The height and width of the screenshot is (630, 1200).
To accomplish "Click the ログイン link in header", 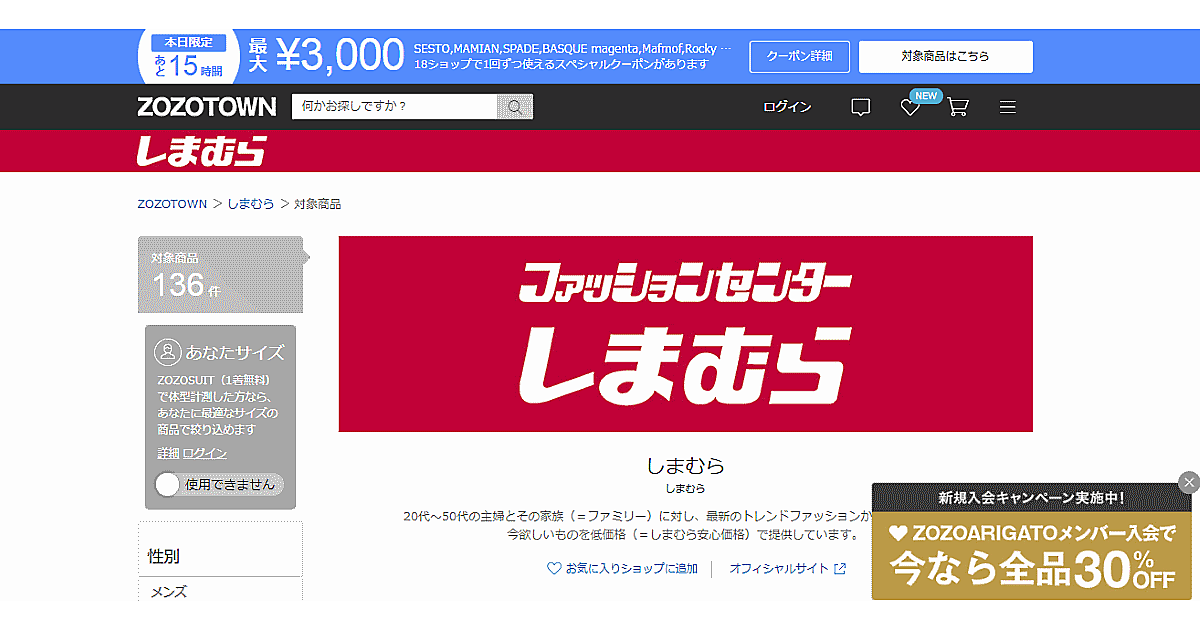I will click(787, 107).
